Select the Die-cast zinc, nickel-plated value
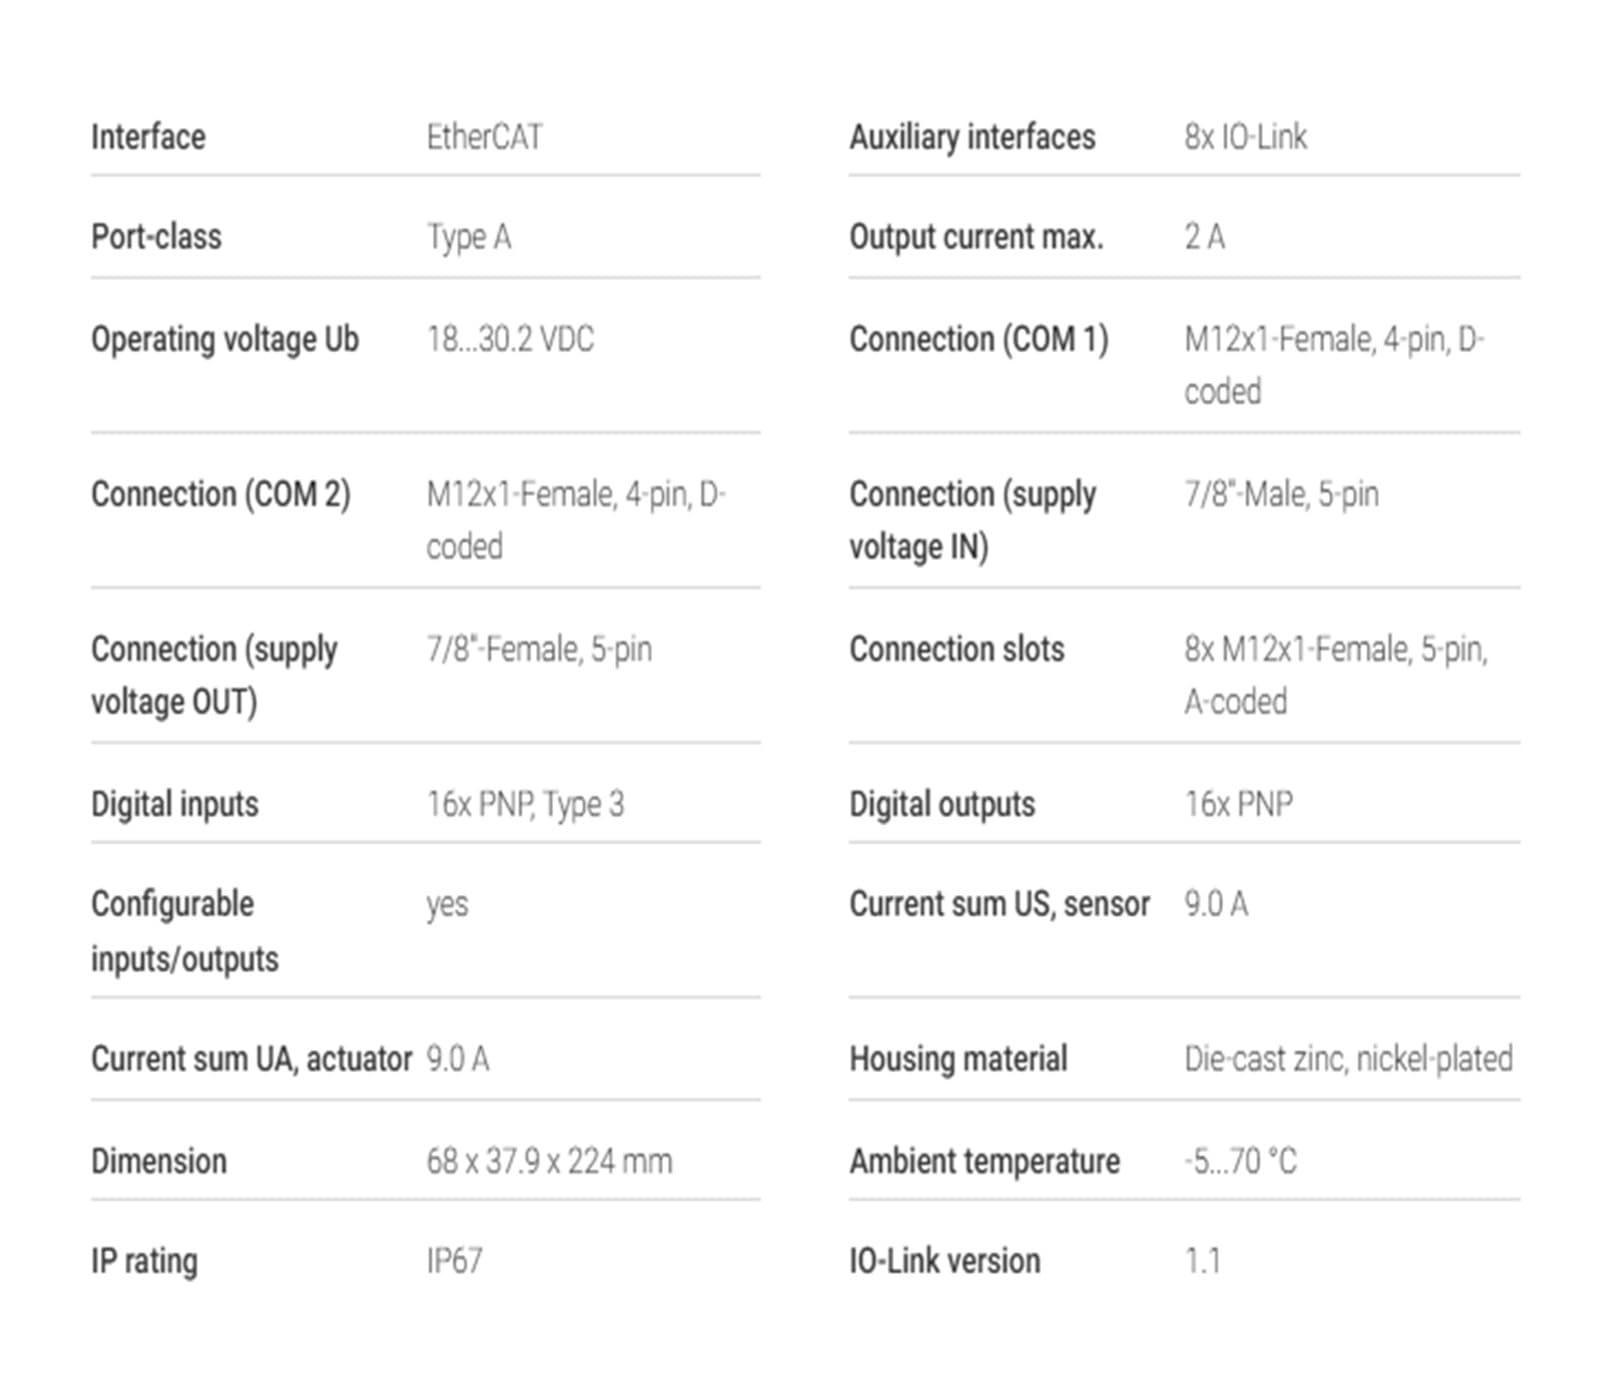Image resolution: width=1600 pixels, height=1379 pixels. click(x=1348, y=1059)
